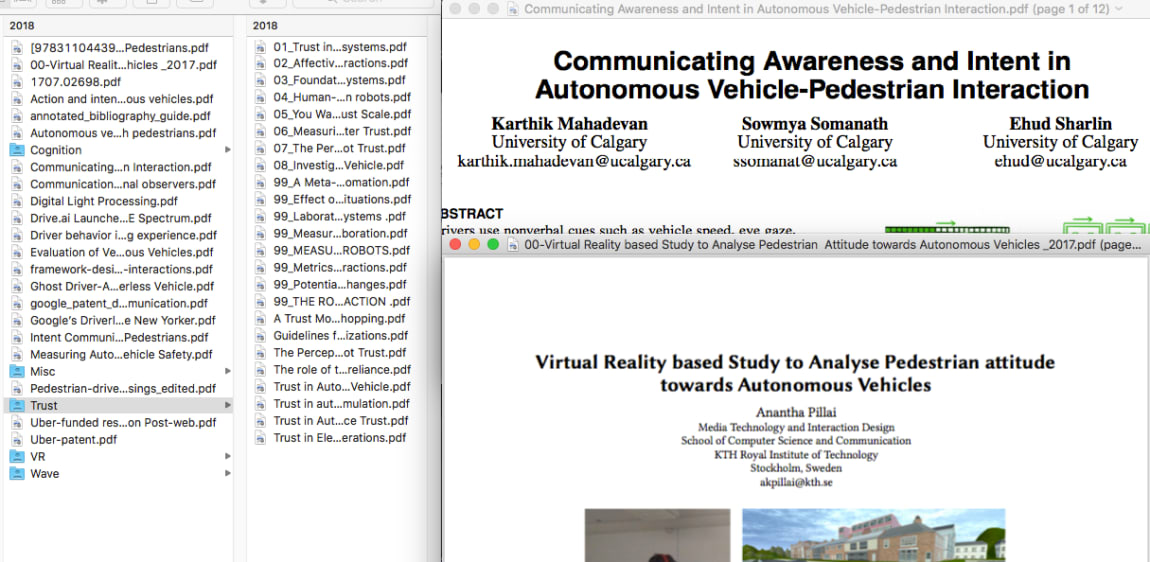This screenshot has height=562, width=1150.
Task: Expand the VR folder arrow
Action: coord(227,456)
